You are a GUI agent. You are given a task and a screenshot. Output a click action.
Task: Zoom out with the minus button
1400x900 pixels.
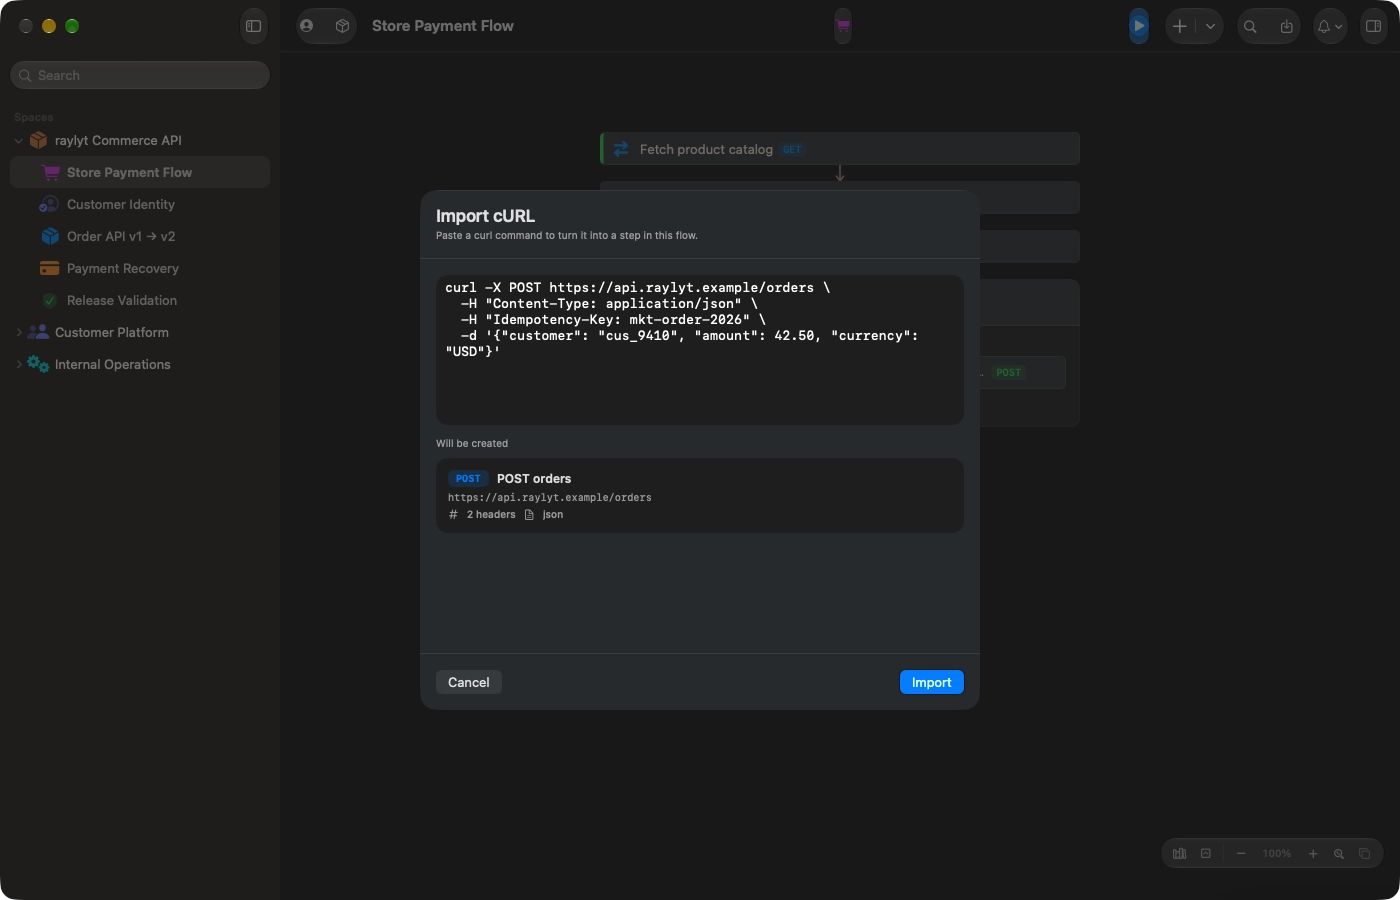click(1241, 854)
